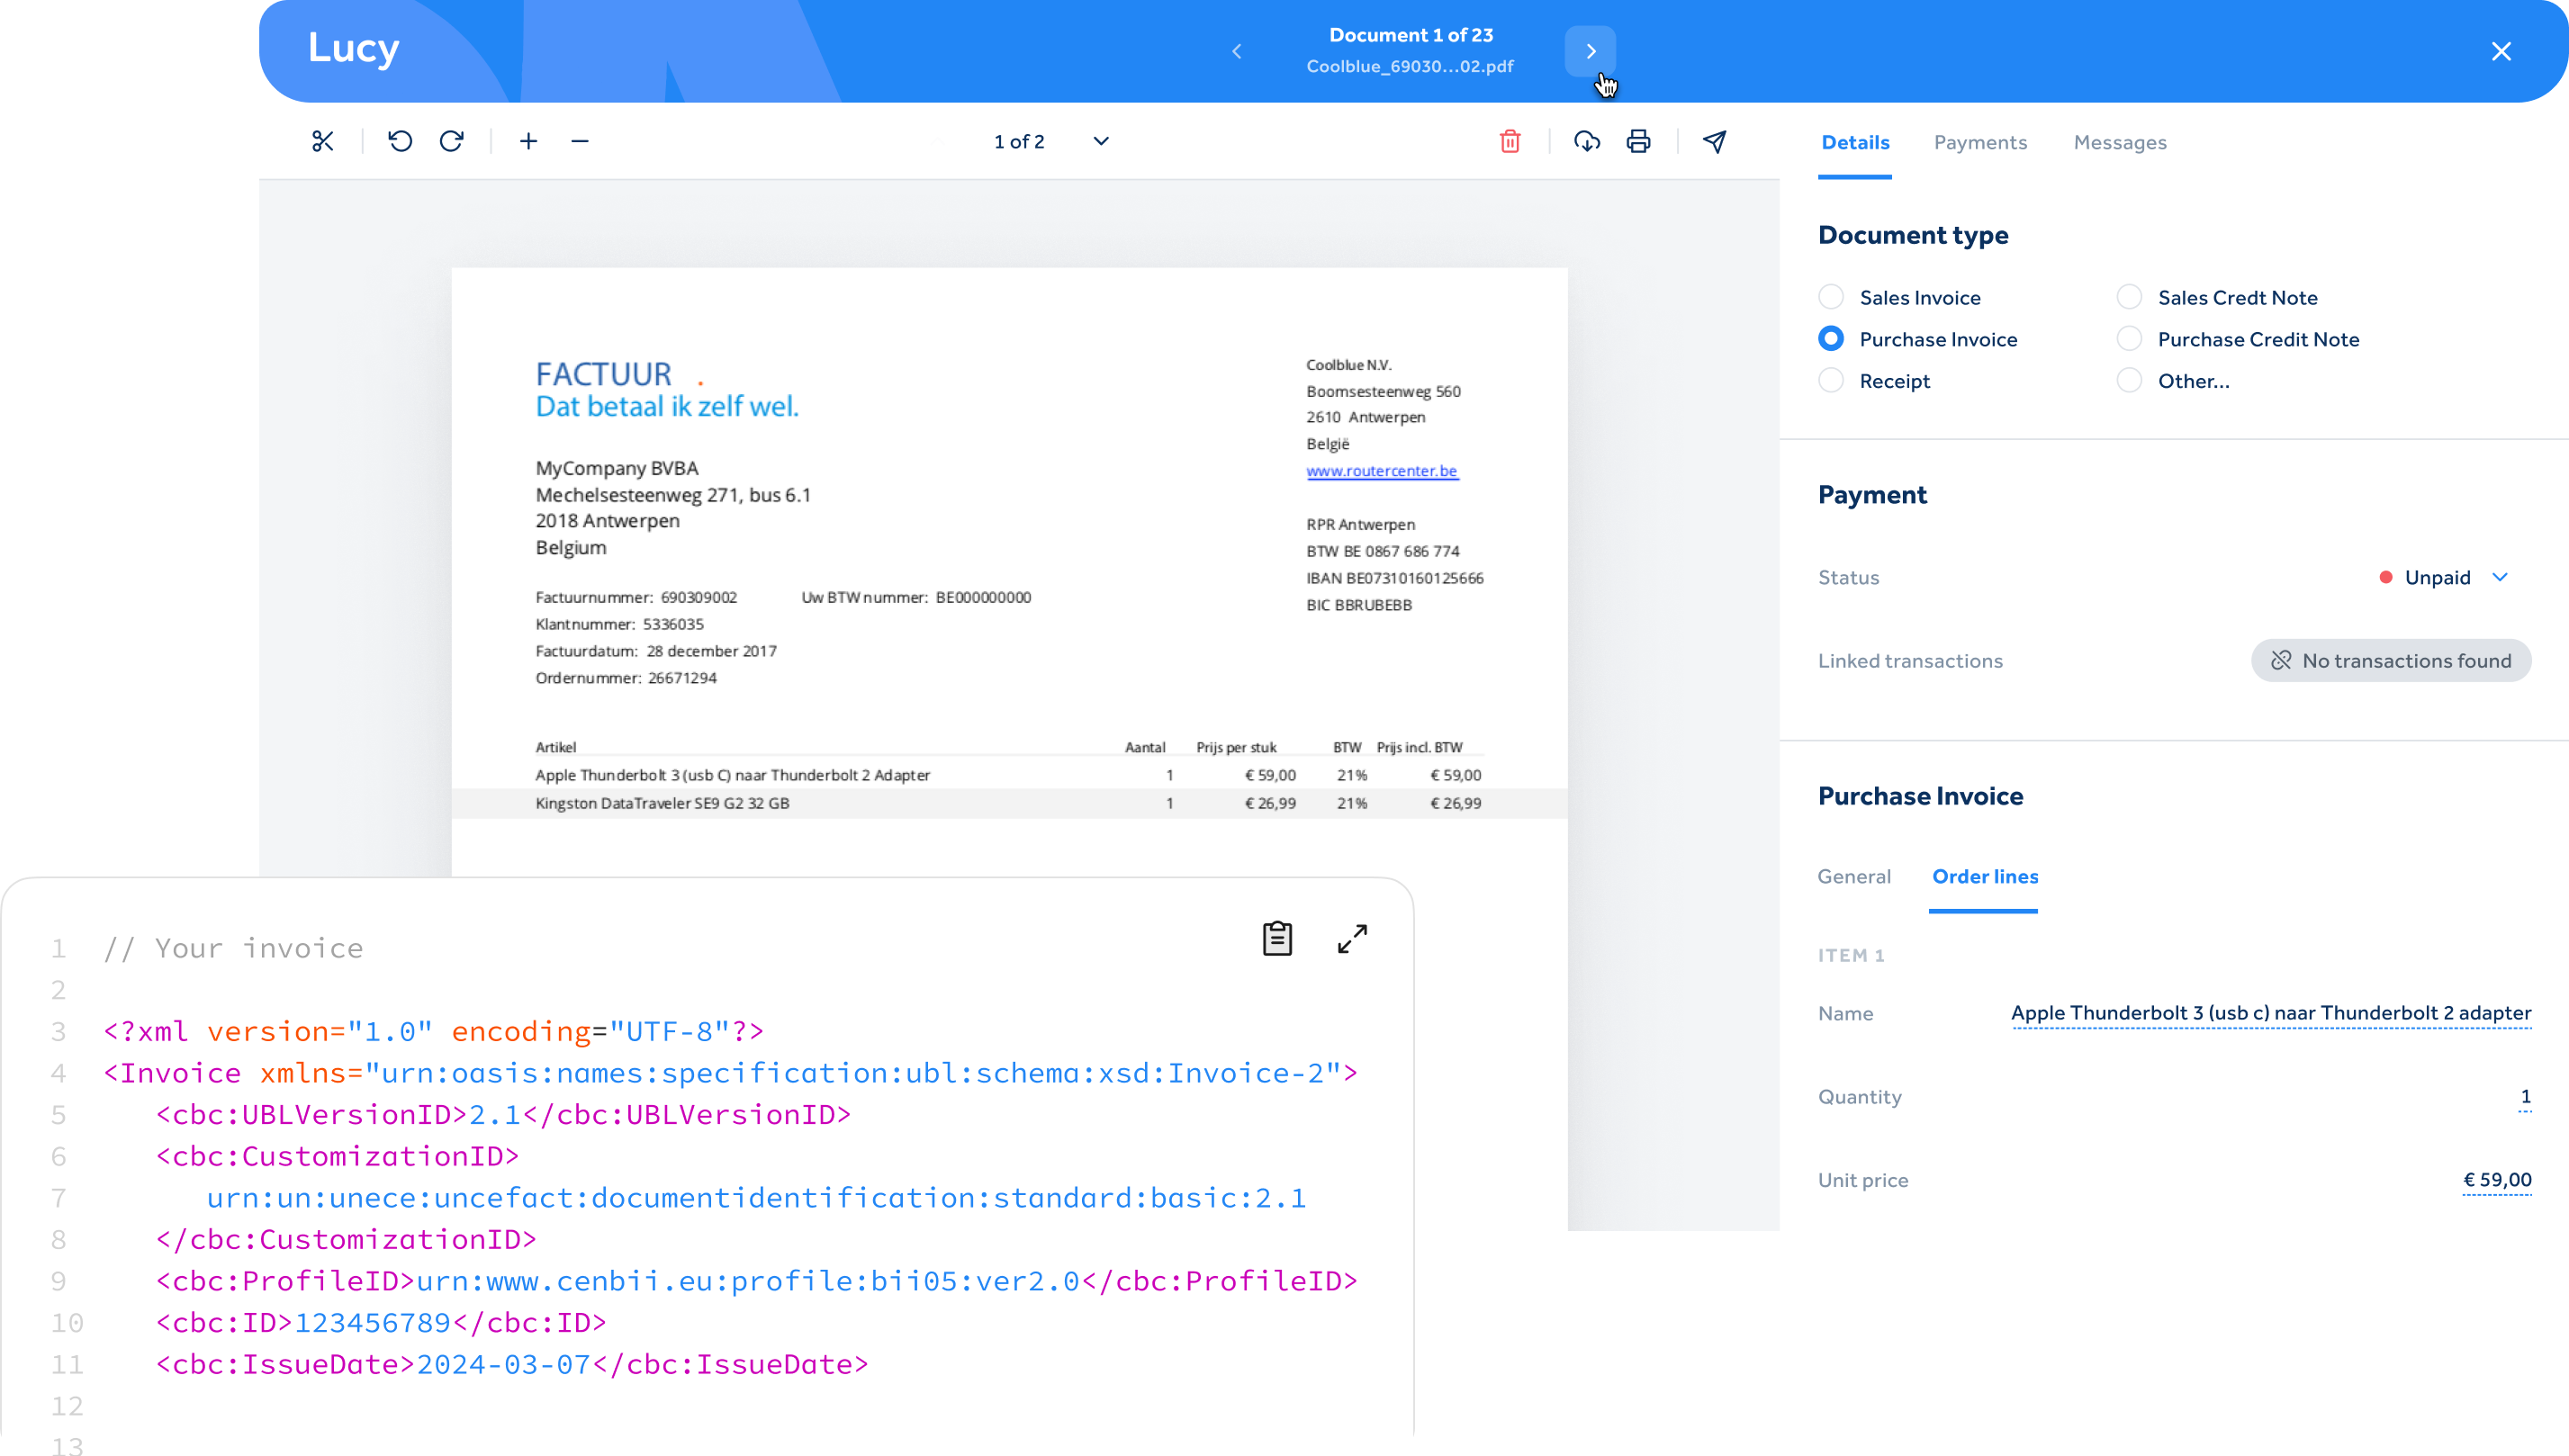The width and height of the screenshot is (2569, 1456).
Task: Click the Ordernummer 26671294 text
Action: (626, 678)
